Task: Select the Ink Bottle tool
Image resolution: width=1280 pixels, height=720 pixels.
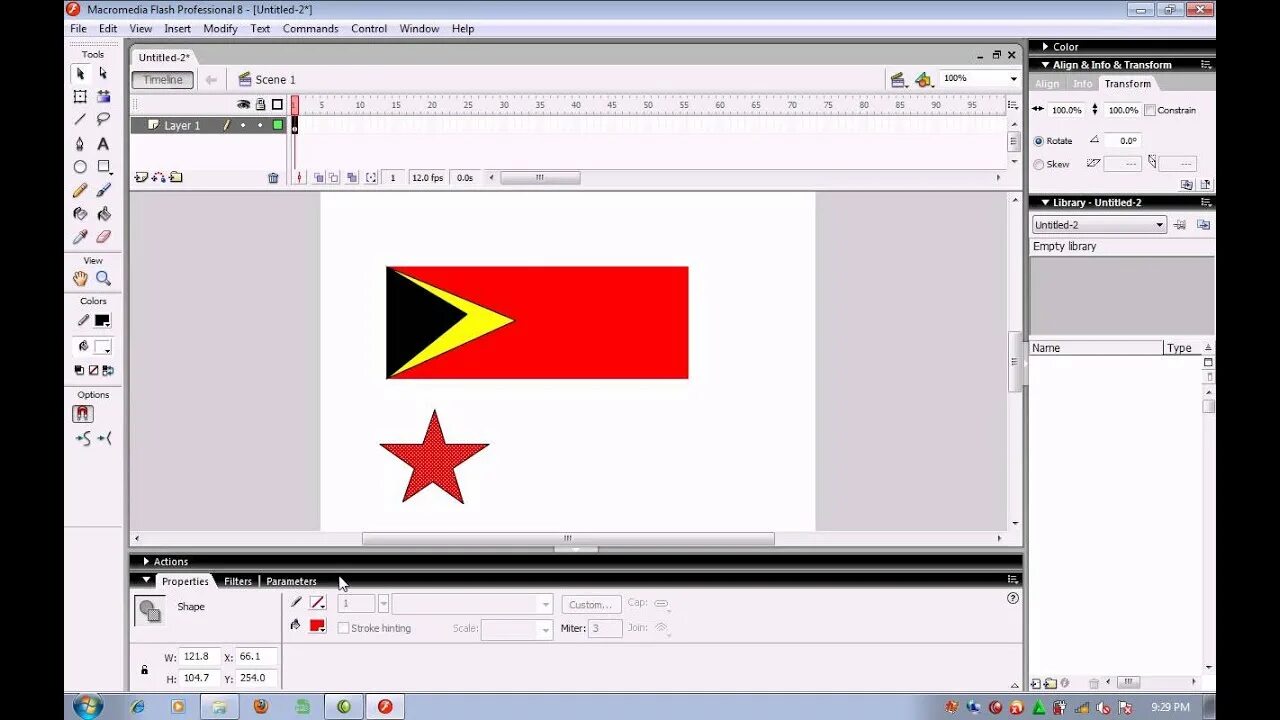Action: 80,213
